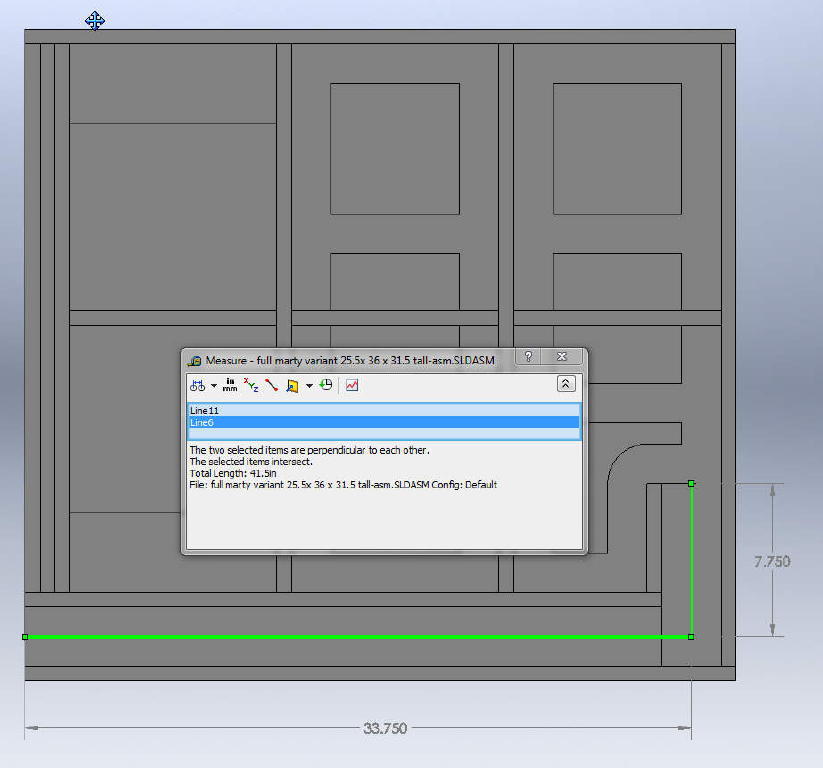The width and height of the screenshot is (823, 768).
Task: Toggle Show XYZ Measurements
Action: click(251, 385)
